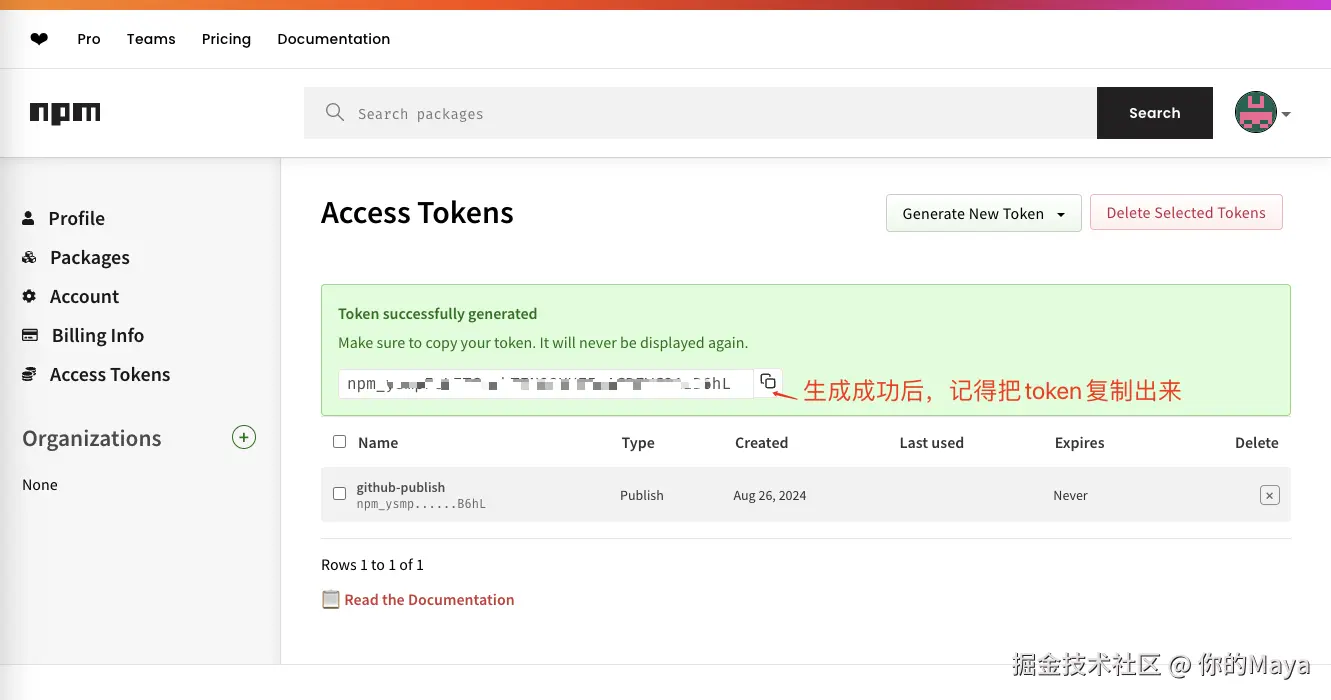Viewport: 1331px width, 700px height.
Task: Delete the github-publish token with the X button
Action: tap(1269, 495)
